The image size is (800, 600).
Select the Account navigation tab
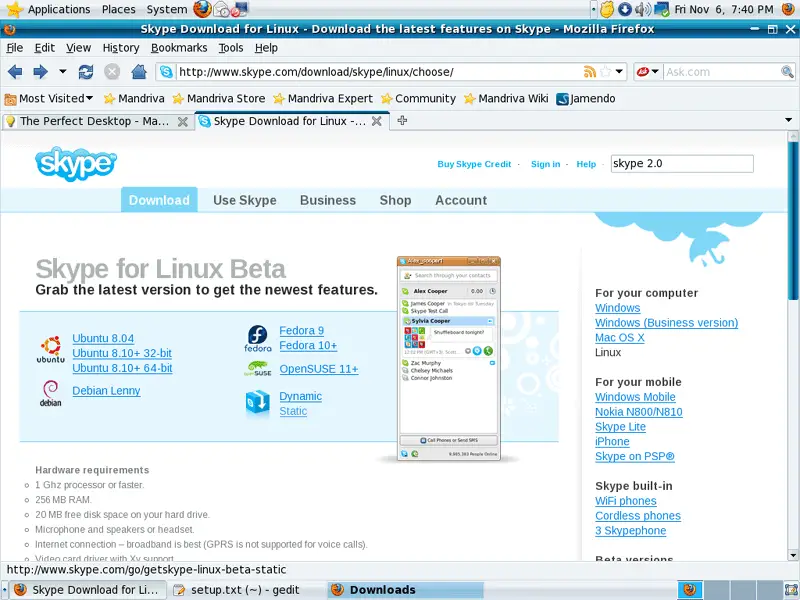pos(461,200)
